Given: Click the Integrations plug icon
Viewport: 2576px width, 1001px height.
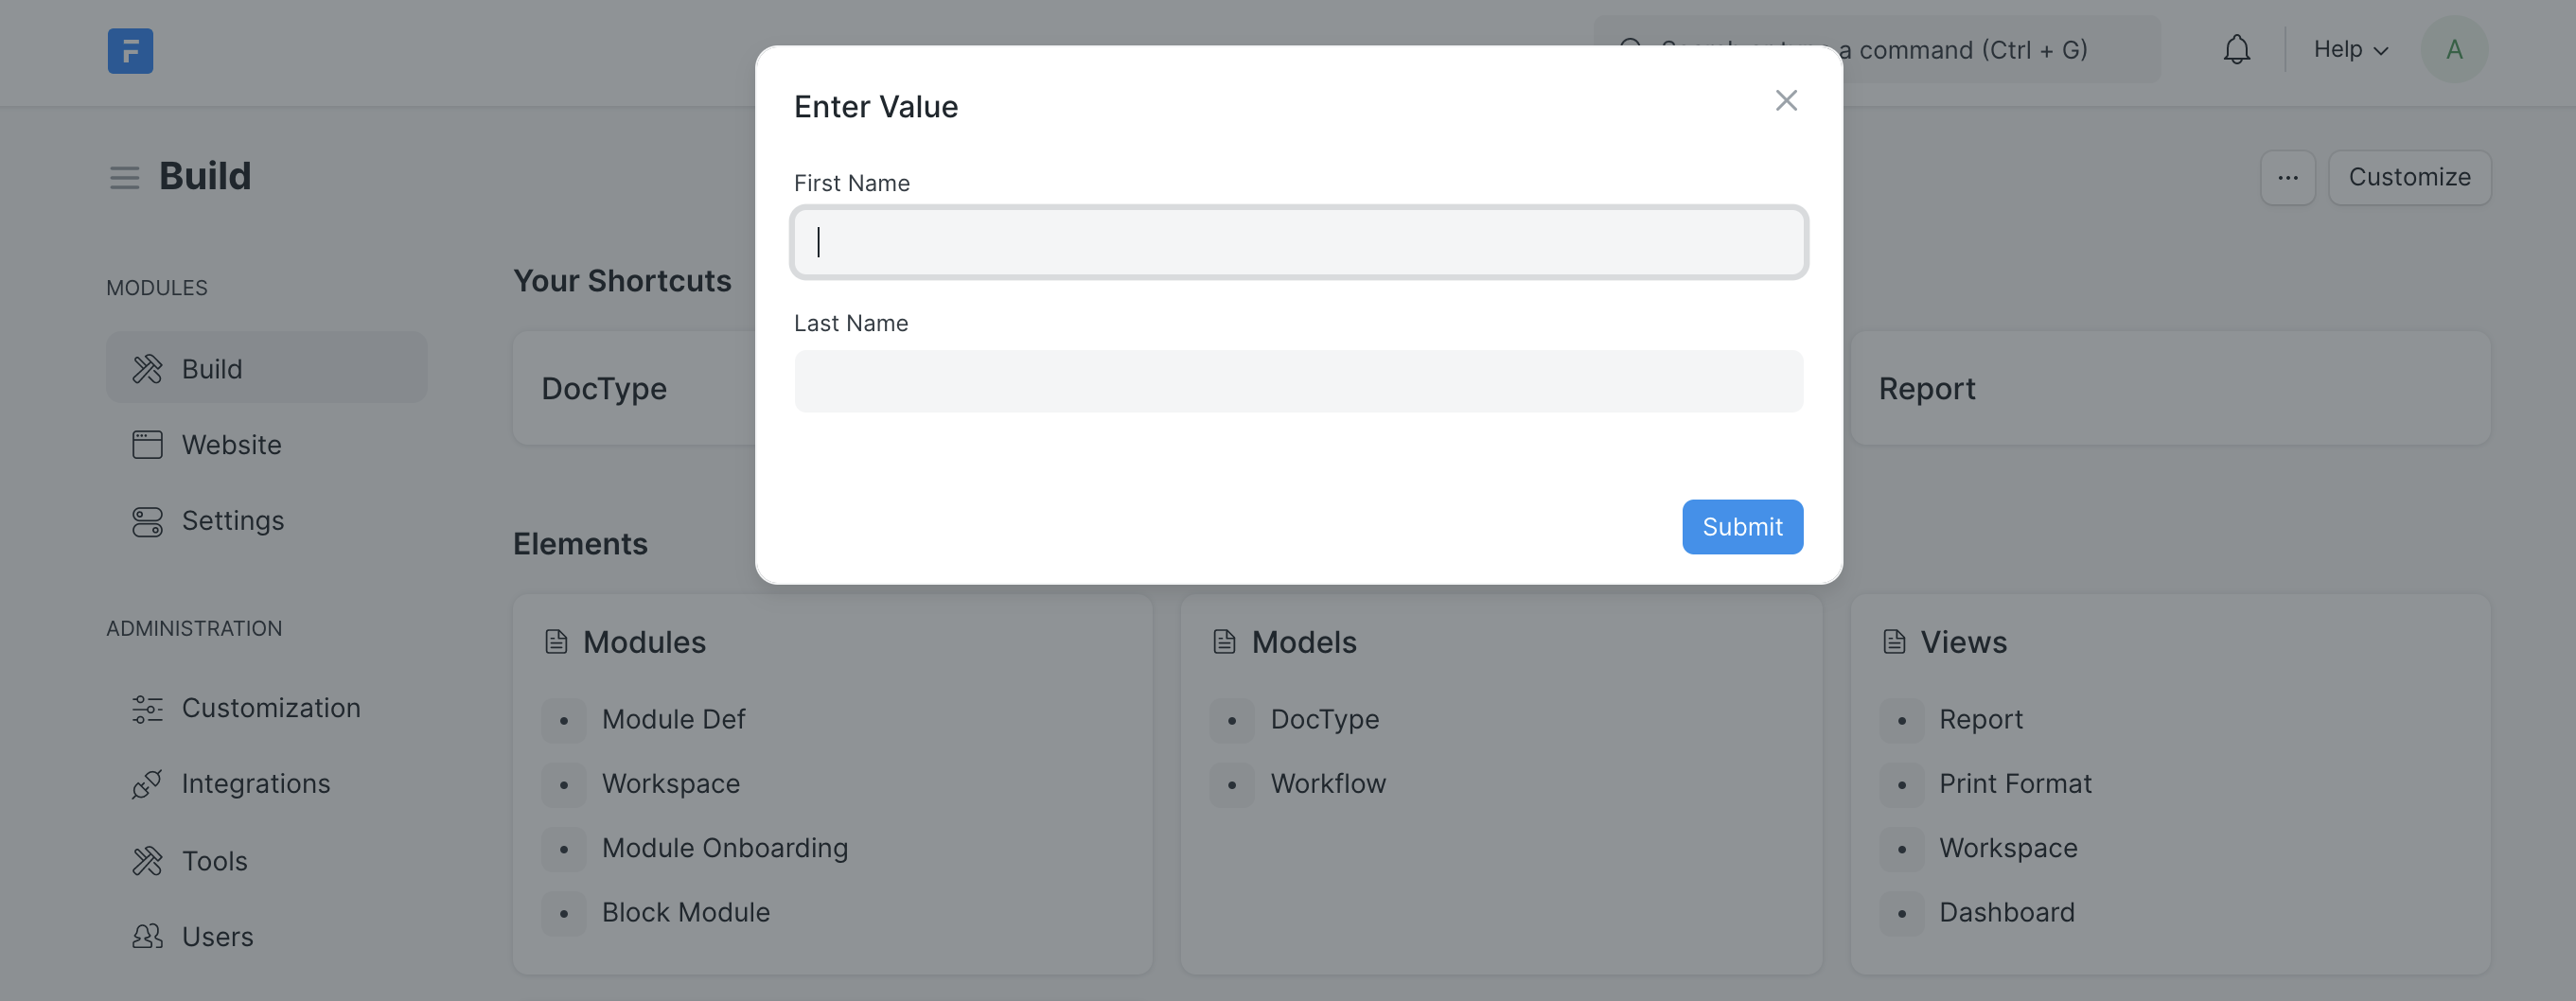Looking at the screenshot, I should [147, 784].
